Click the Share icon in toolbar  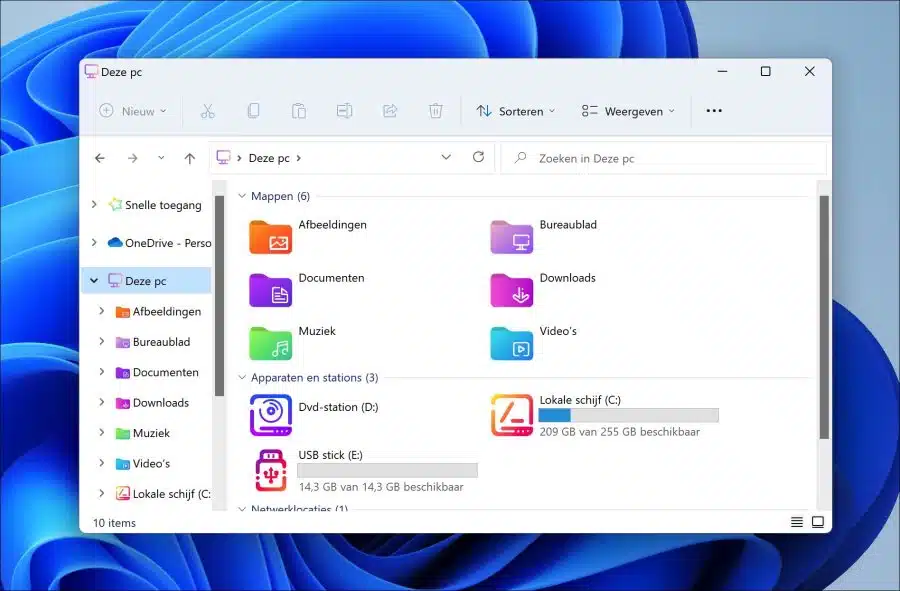pos(390,111)
